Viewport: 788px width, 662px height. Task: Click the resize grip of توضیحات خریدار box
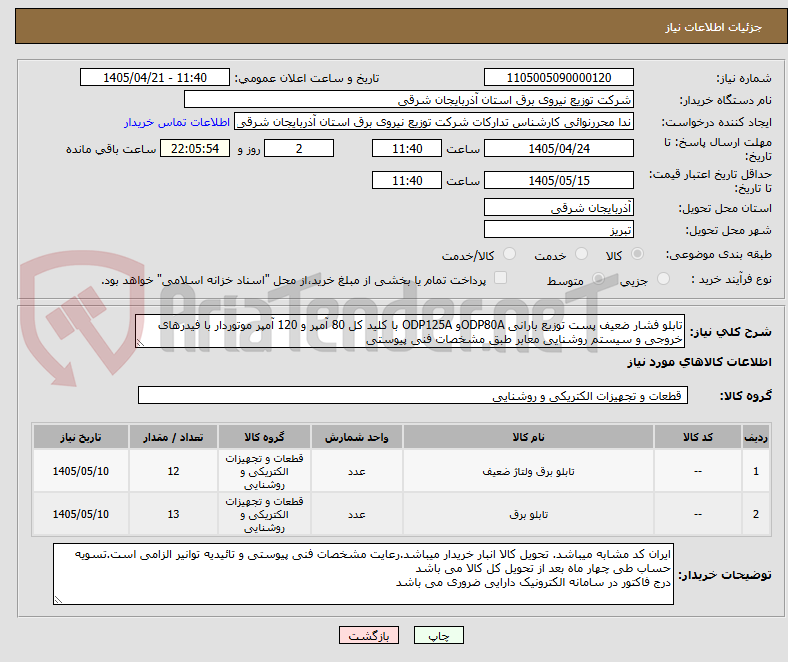58,599
